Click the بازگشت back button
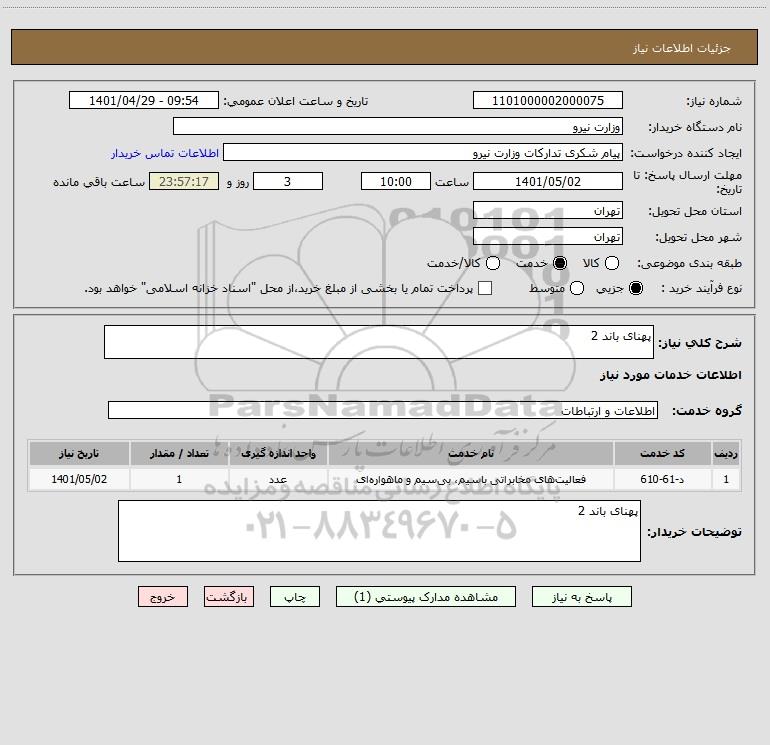This screenshot has width=770, height=745. click(x=229, y=597)
